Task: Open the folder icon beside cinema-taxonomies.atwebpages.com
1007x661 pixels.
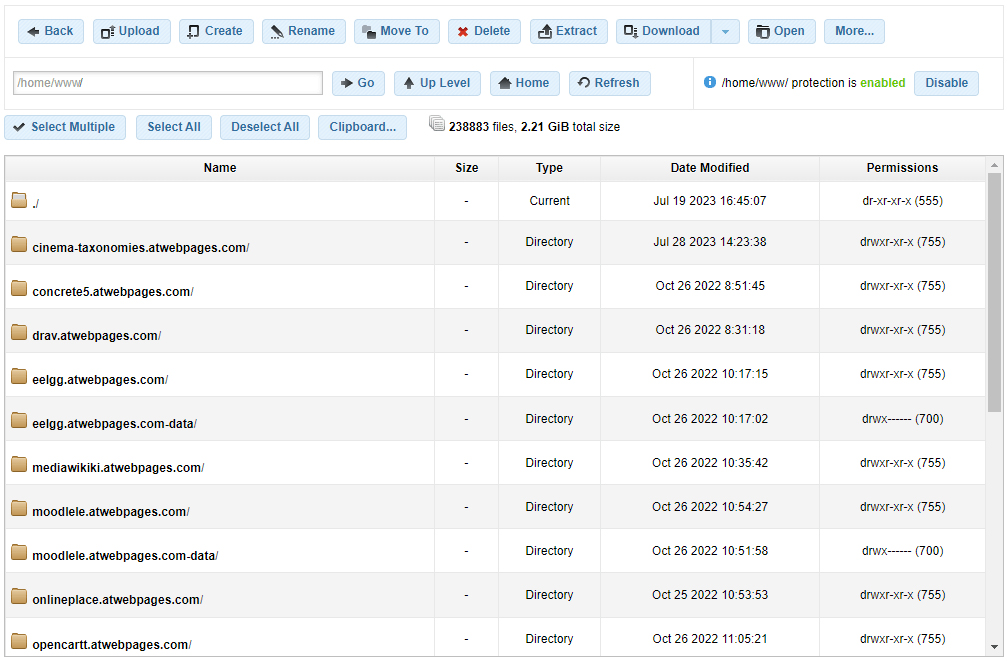Action: tap(18, 242)
